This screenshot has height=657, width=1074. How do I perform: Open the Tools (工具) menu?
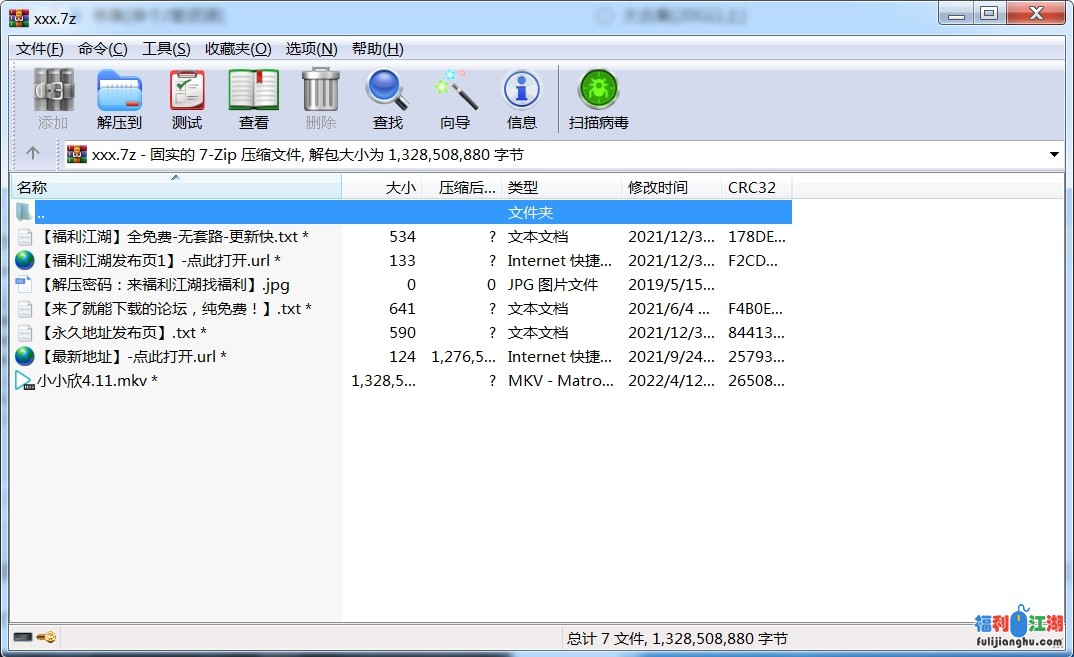pyautogui.click(x=166, y=49)
